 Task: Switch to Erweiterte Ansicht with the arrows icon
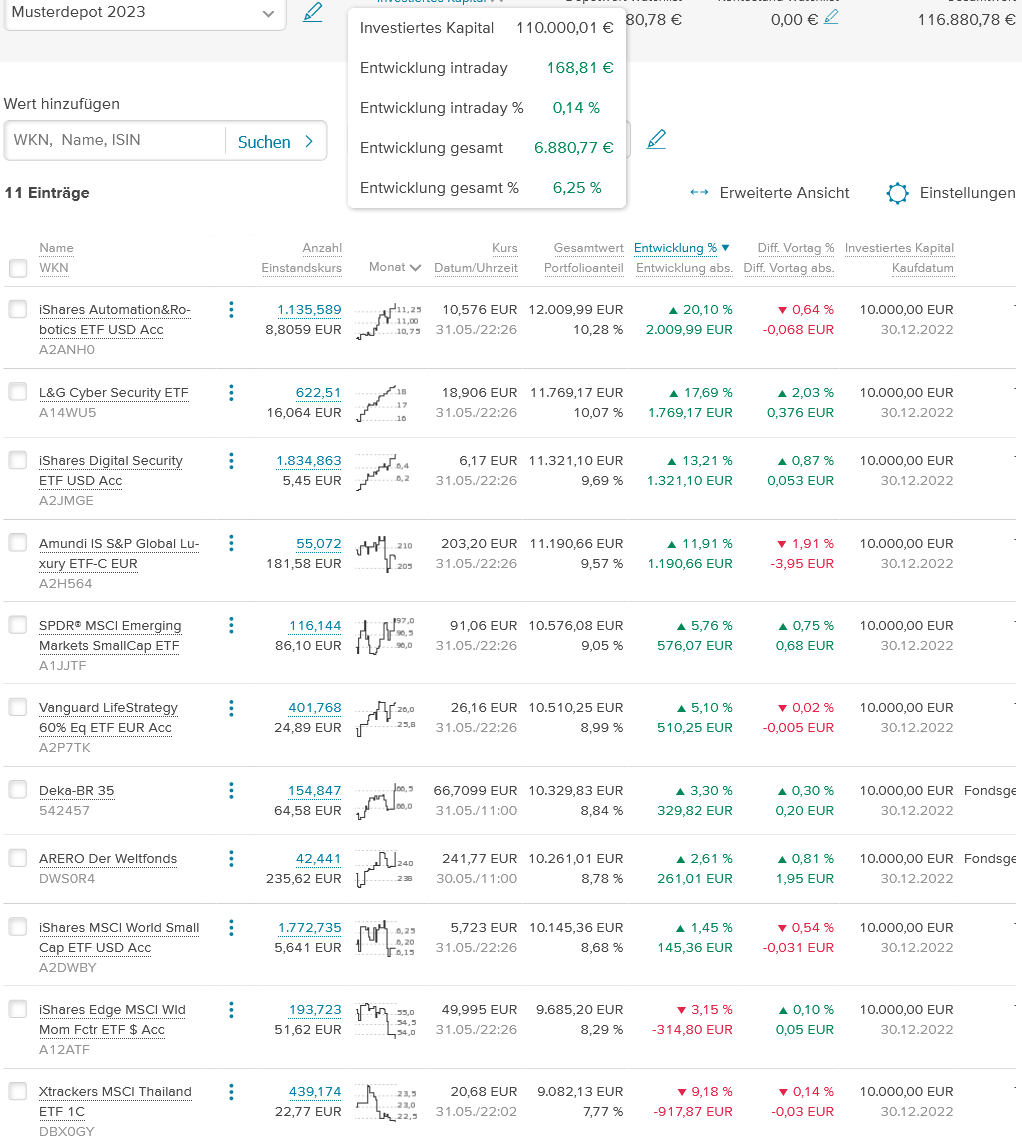tap(770, 193)
